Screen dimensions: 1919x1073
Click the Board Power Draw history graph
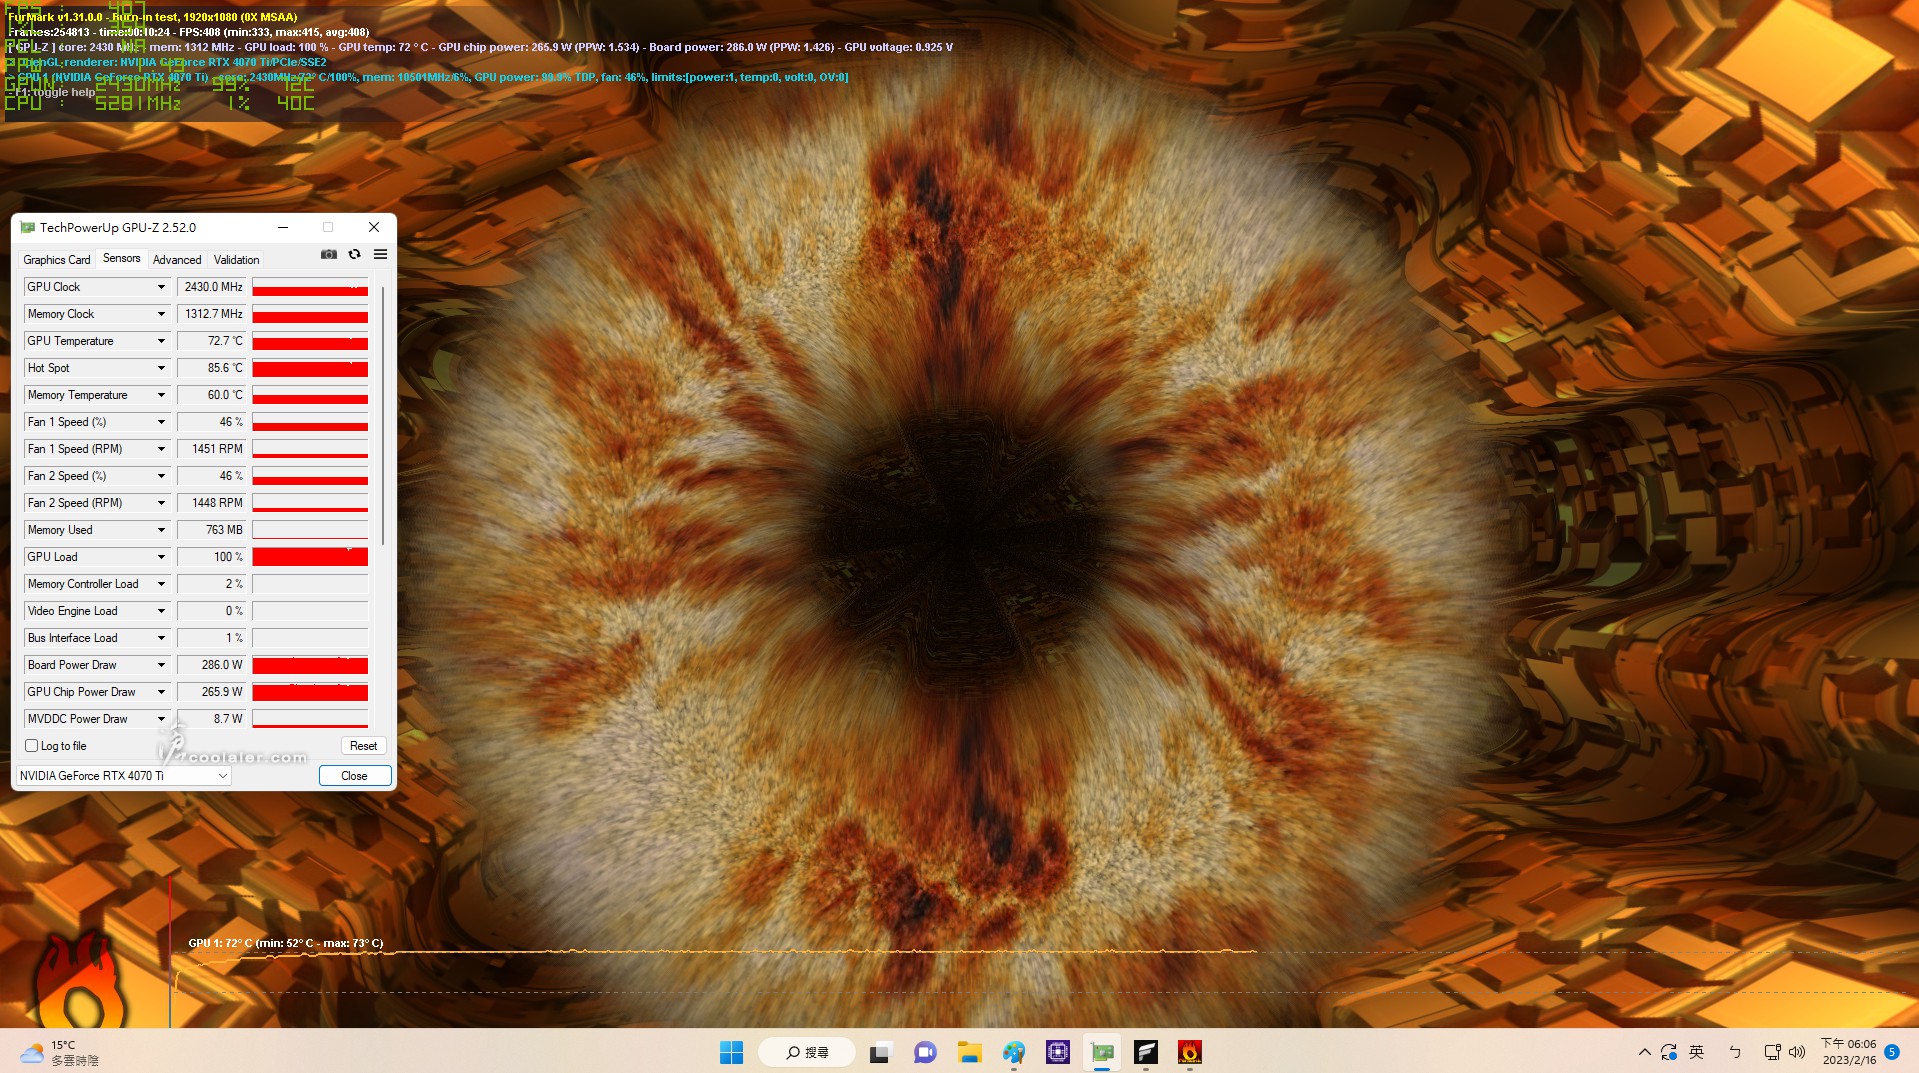pyautogui.click(x=310, y=665)
